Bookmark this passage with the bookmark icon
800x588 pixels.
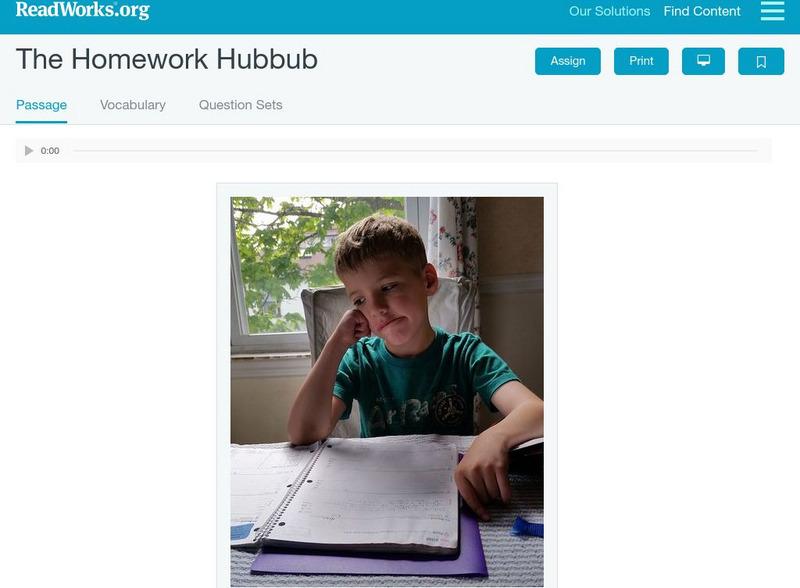761,61
